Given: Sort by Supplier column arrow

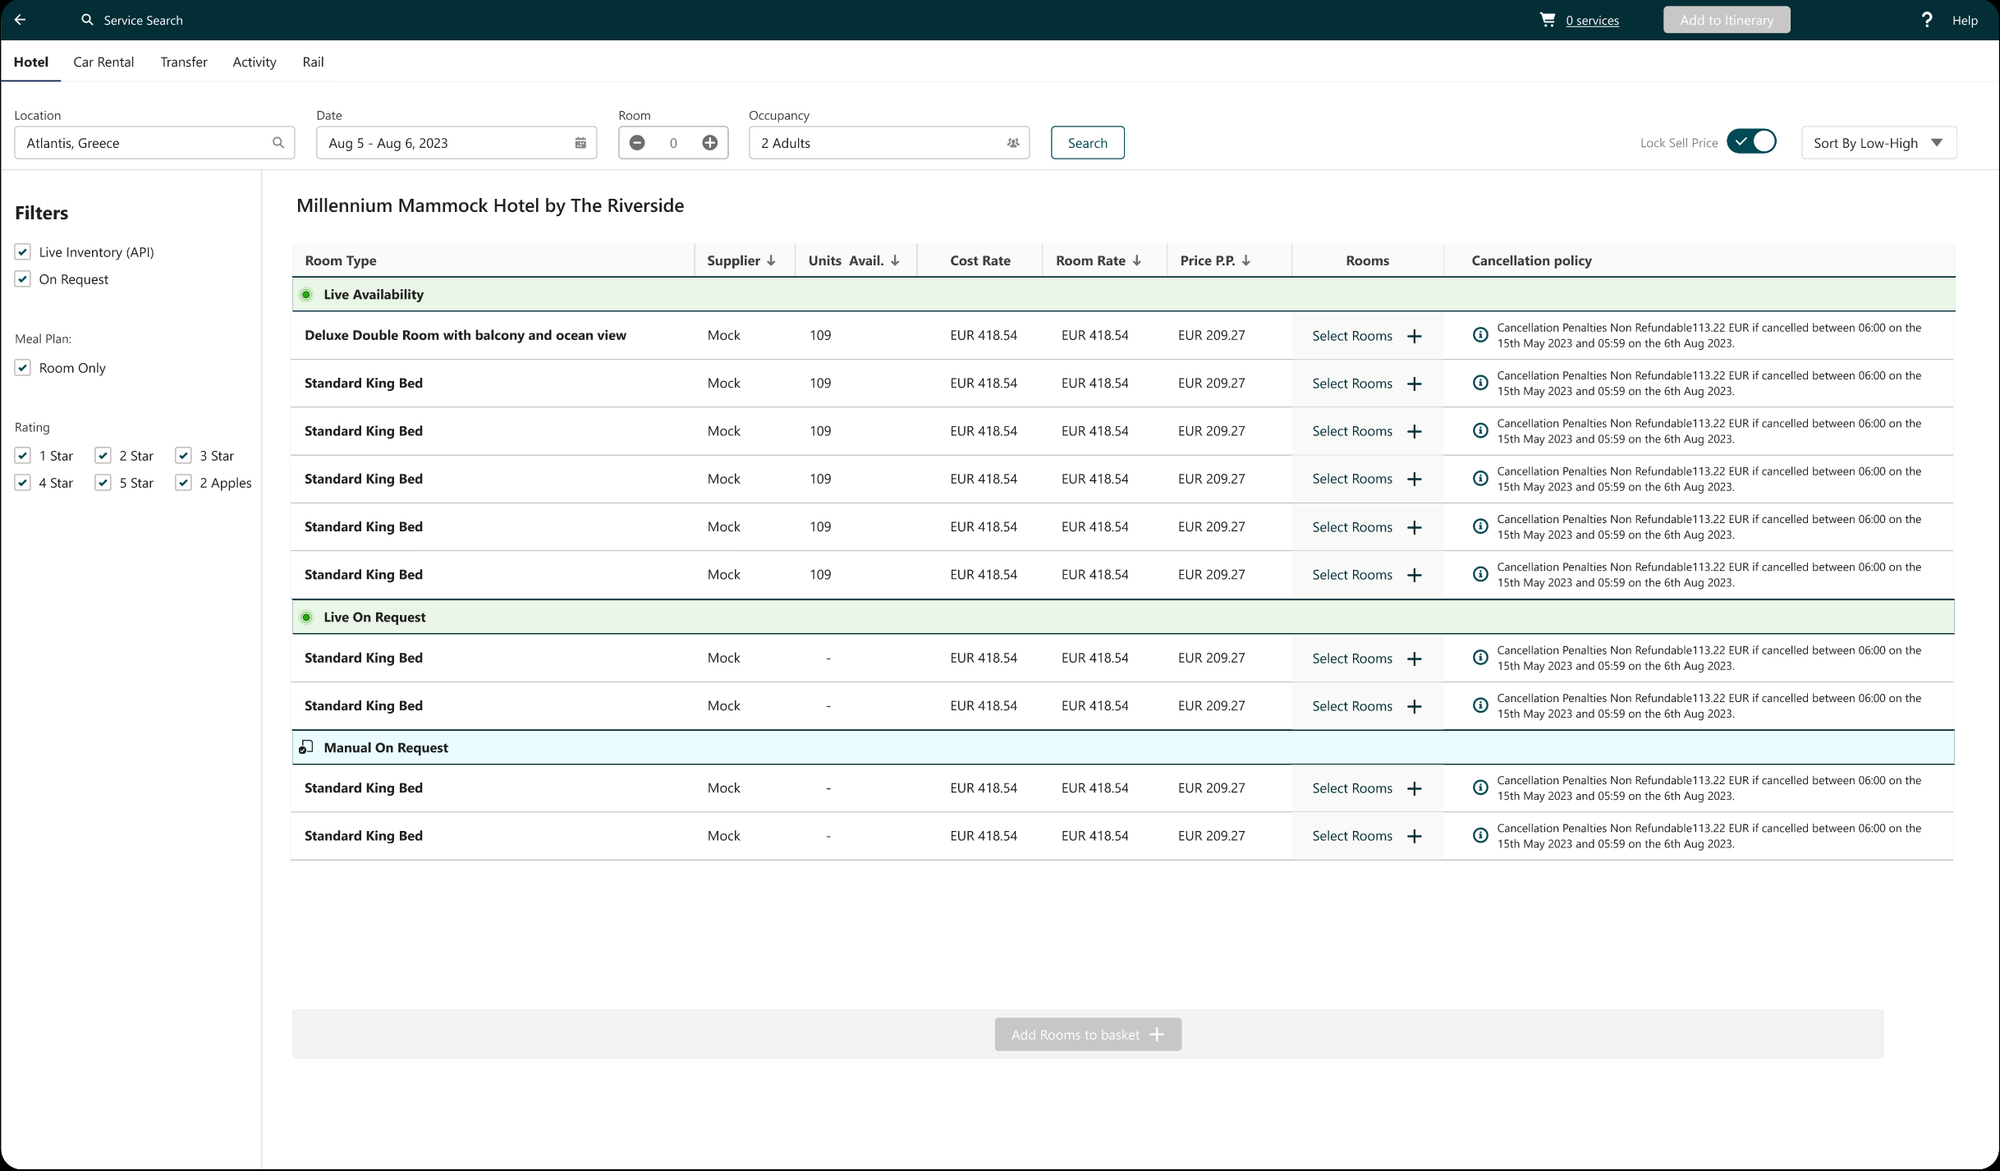Looking at the screenshot, I should tap(771, 261).
